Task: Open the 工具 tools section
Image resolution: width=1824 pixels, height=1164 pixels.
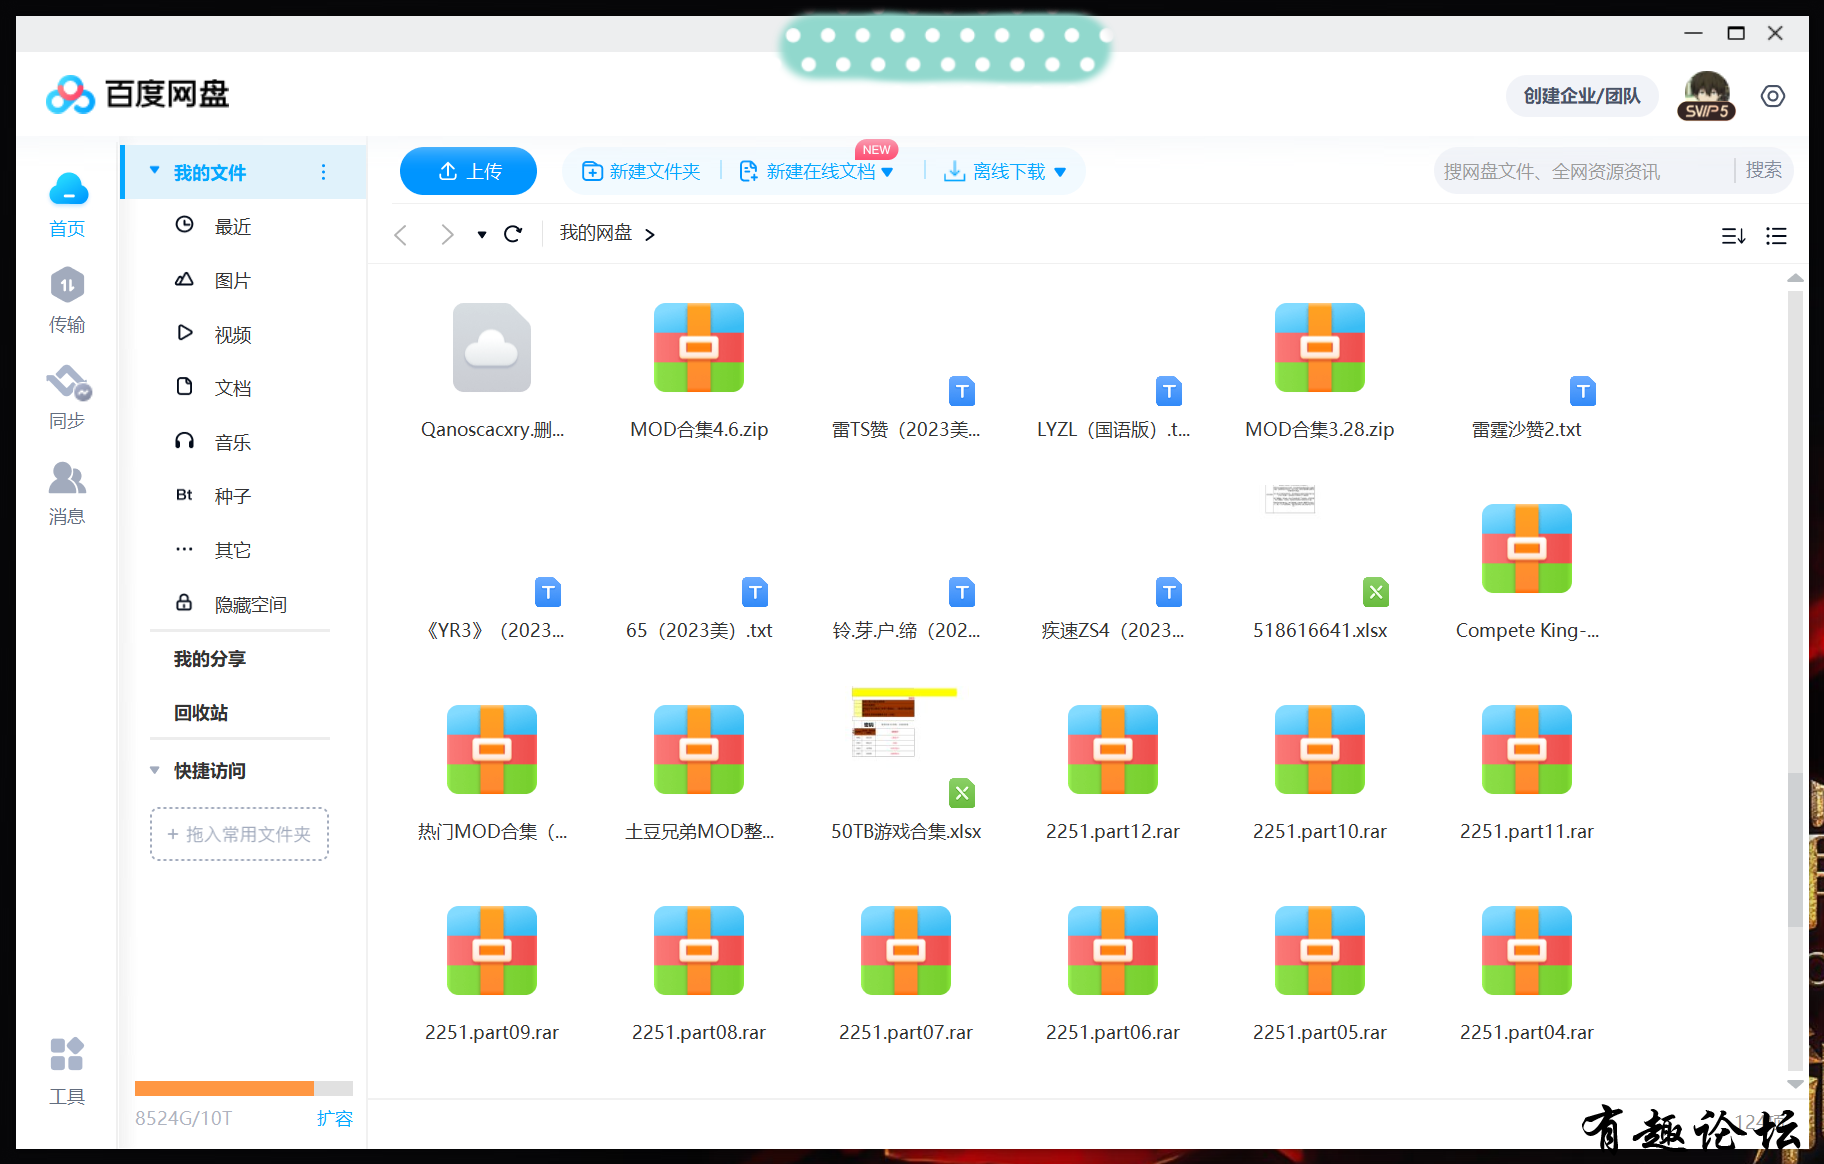Action: coord(67,1071)
